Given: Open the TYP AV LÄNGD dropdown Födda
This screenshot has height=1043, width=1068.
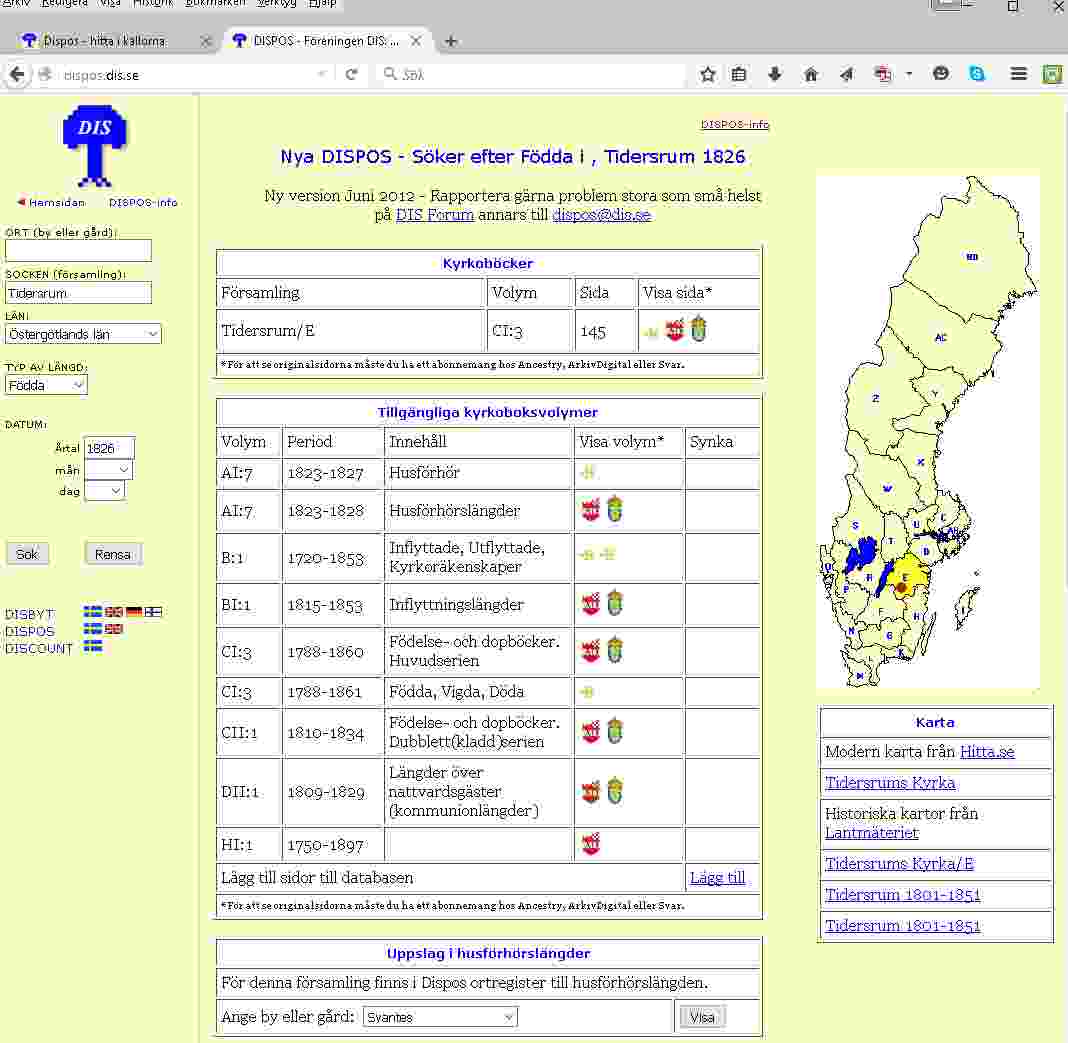Looking at the screenshot, I should 46,385.
